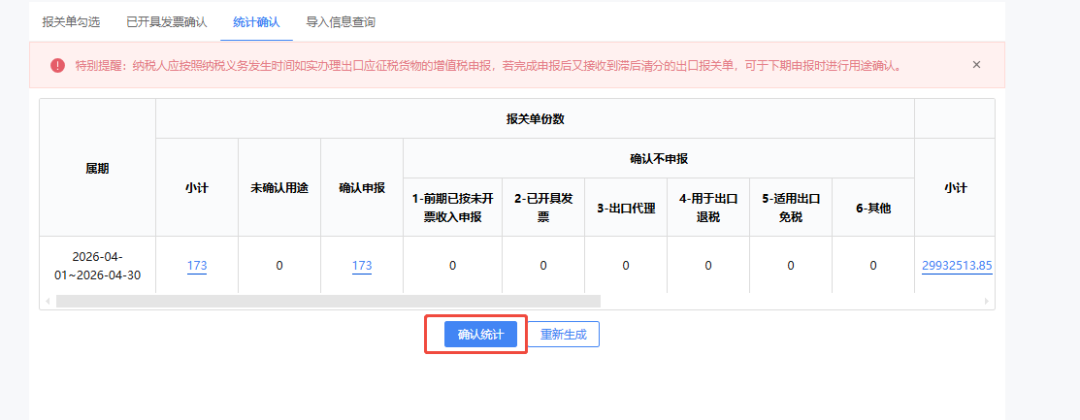This screenshot has width=1080, height=420.
Task: Click the 1-前期已按未开票收入申报 header
Action: [453, 208]
